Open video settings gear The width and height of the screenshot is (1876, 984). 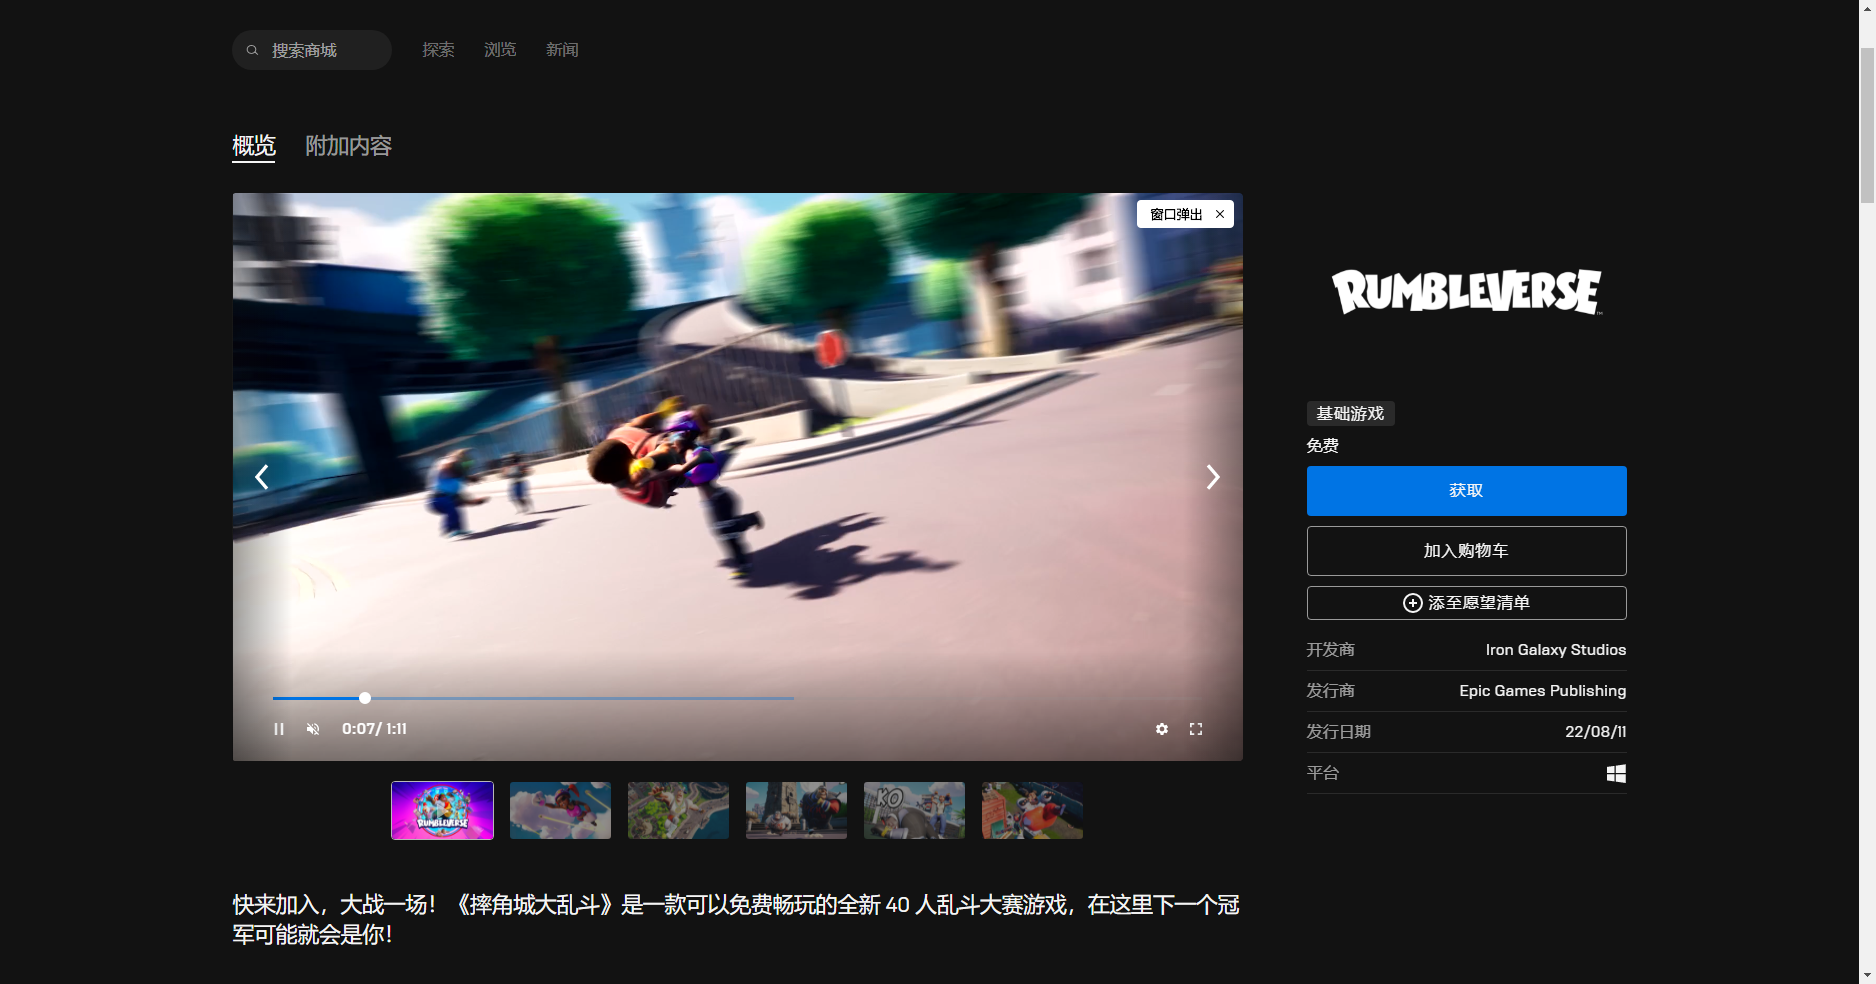click(1162, 729)
